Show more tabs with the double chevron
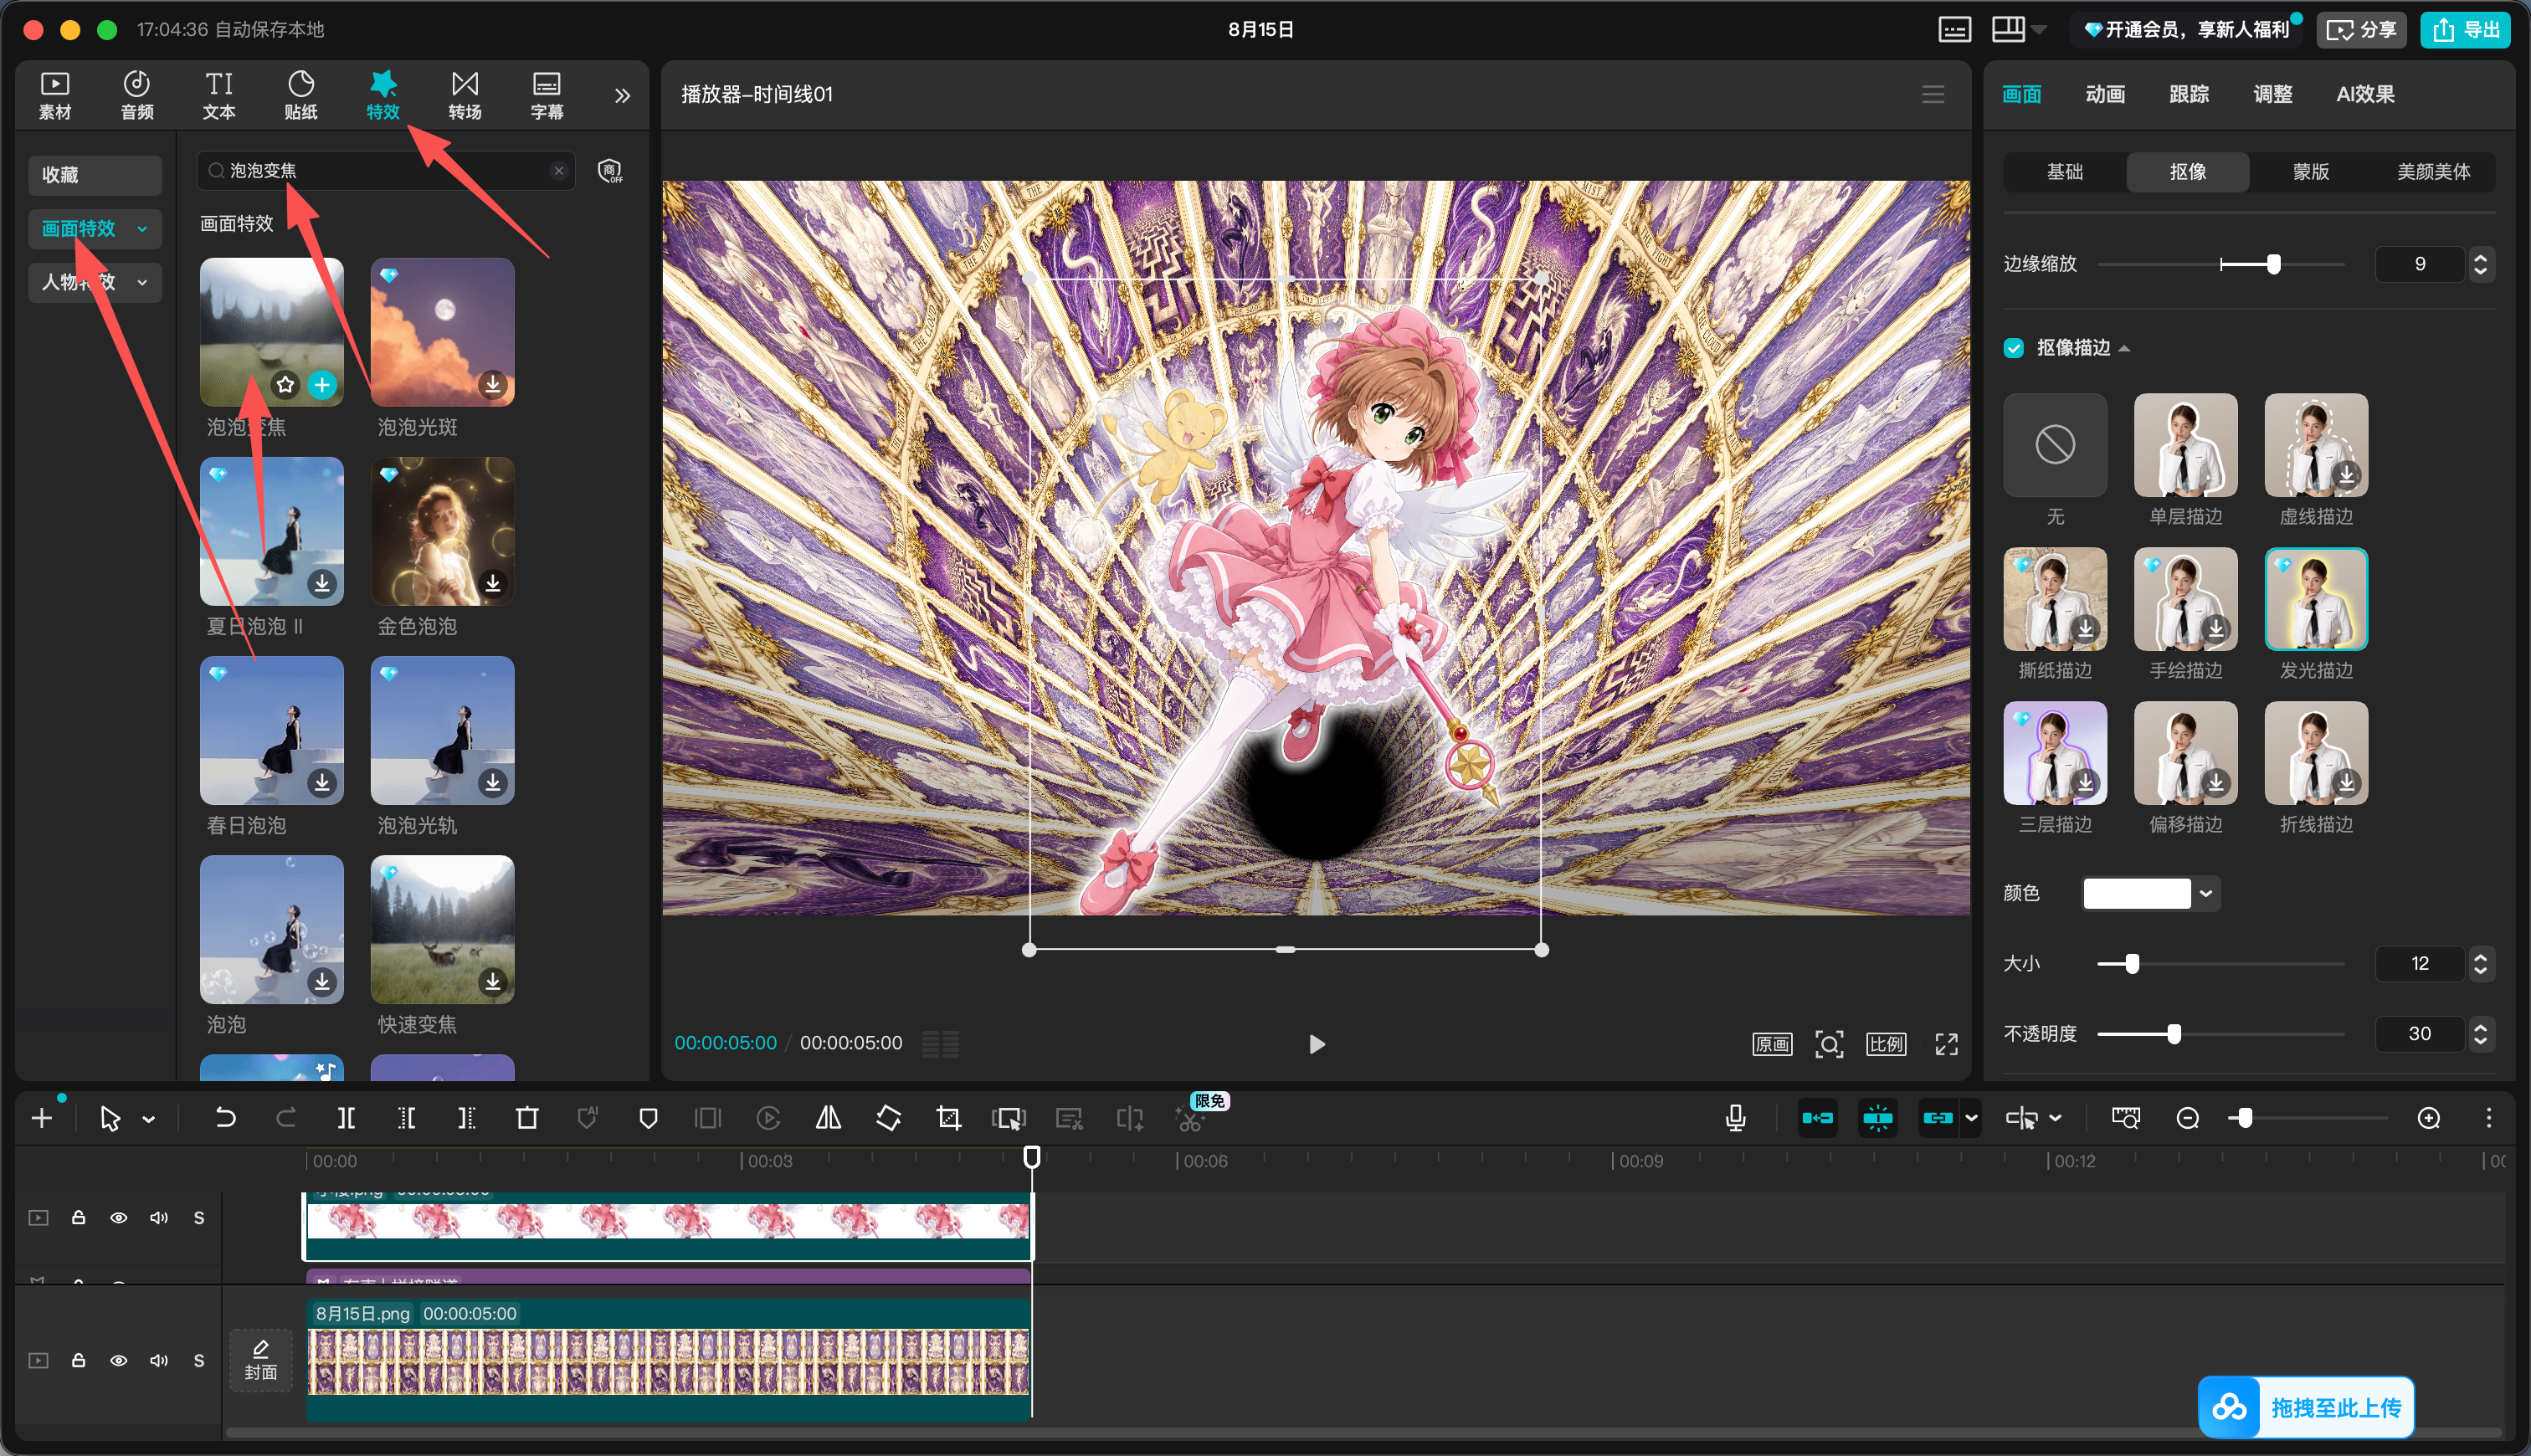This screenshot has height=1456, width=2531. (x=622, y=96)
